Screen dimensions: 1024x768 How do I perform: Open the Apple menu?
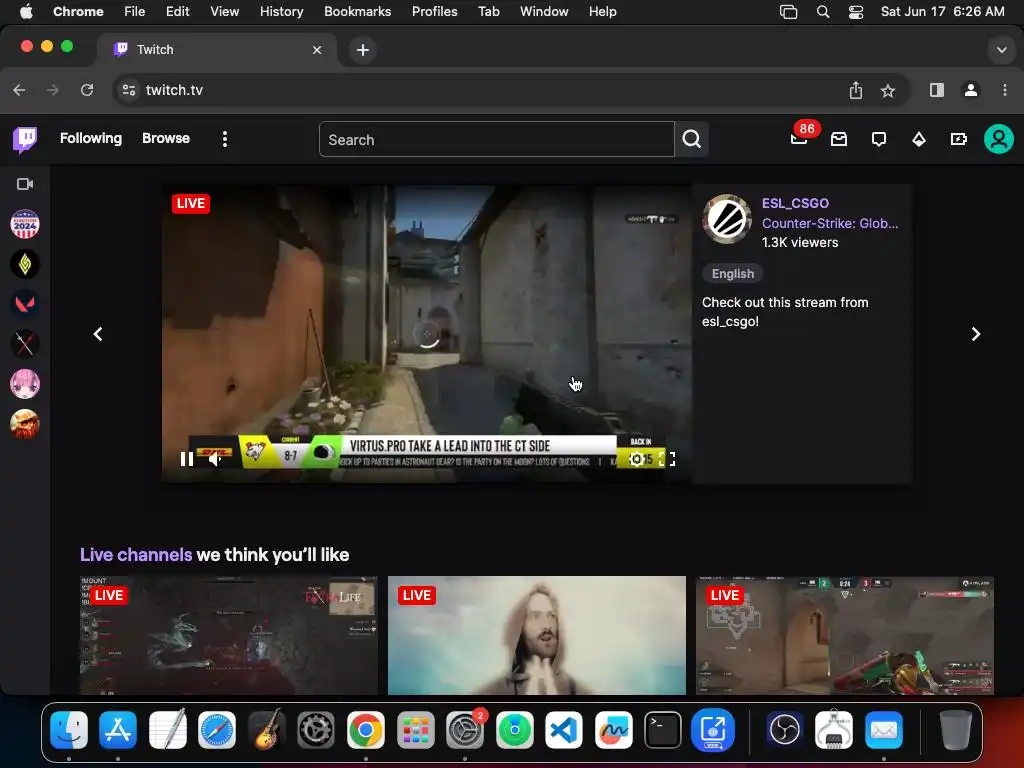26,12
